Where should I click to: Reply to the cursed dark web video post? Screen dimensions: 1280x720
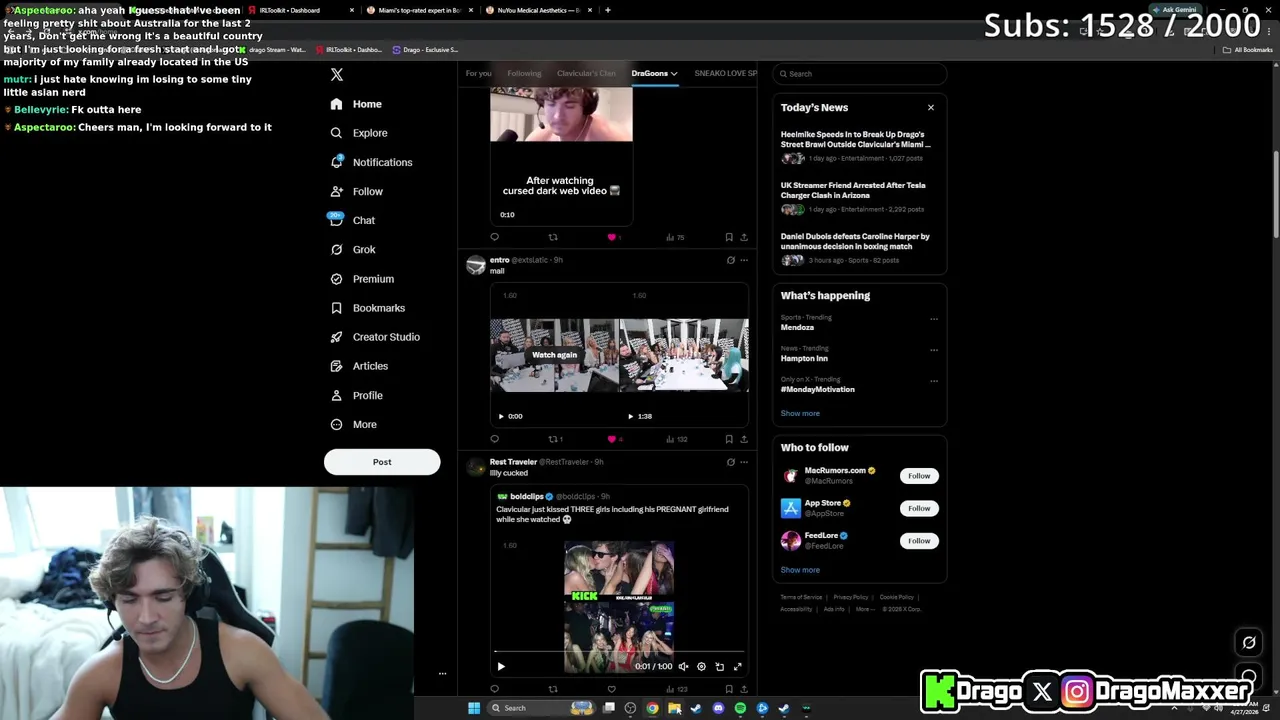[494, 237]
